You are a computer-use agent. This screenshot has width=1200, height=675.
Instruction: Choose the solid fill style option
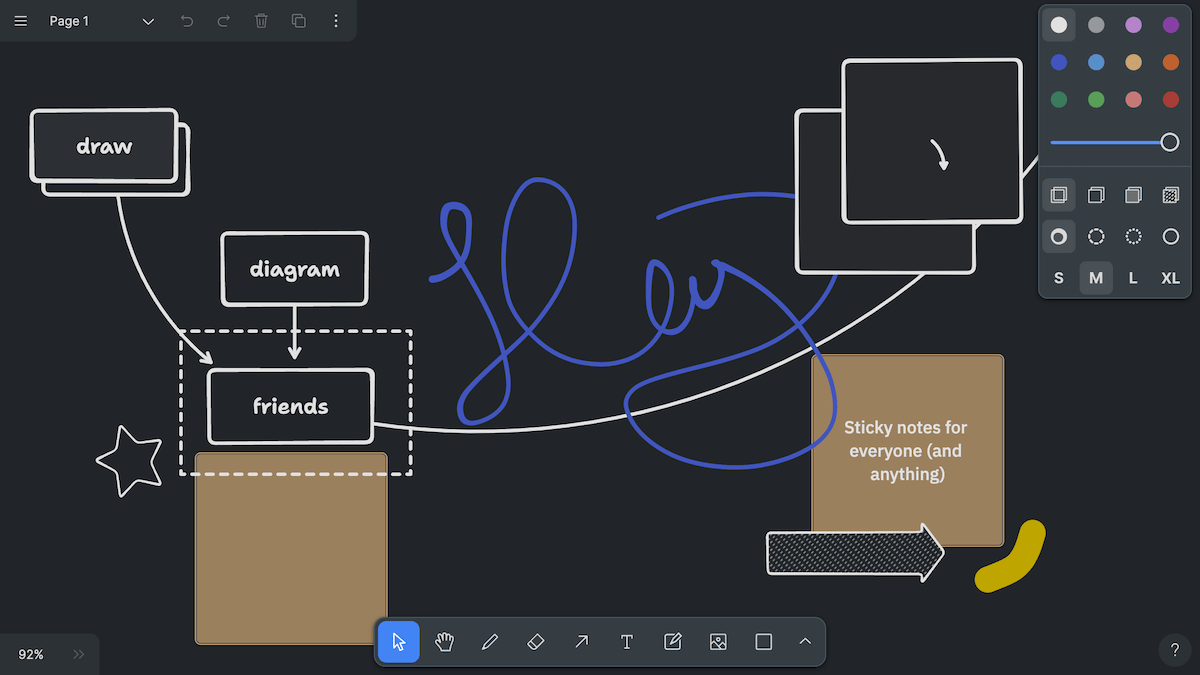click(1133, 195)
